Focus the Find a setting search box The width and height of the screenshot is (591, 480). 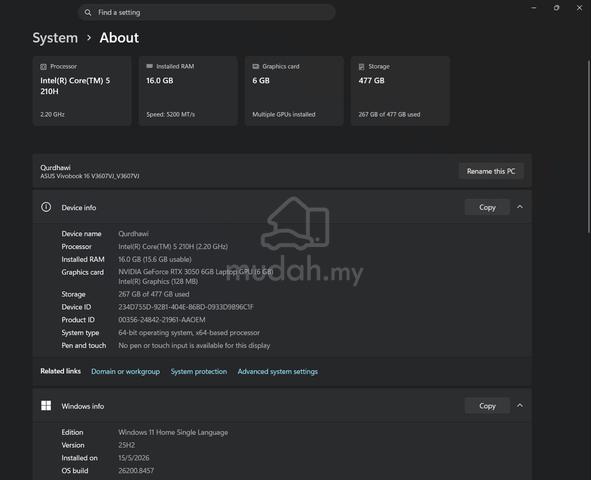207,12
